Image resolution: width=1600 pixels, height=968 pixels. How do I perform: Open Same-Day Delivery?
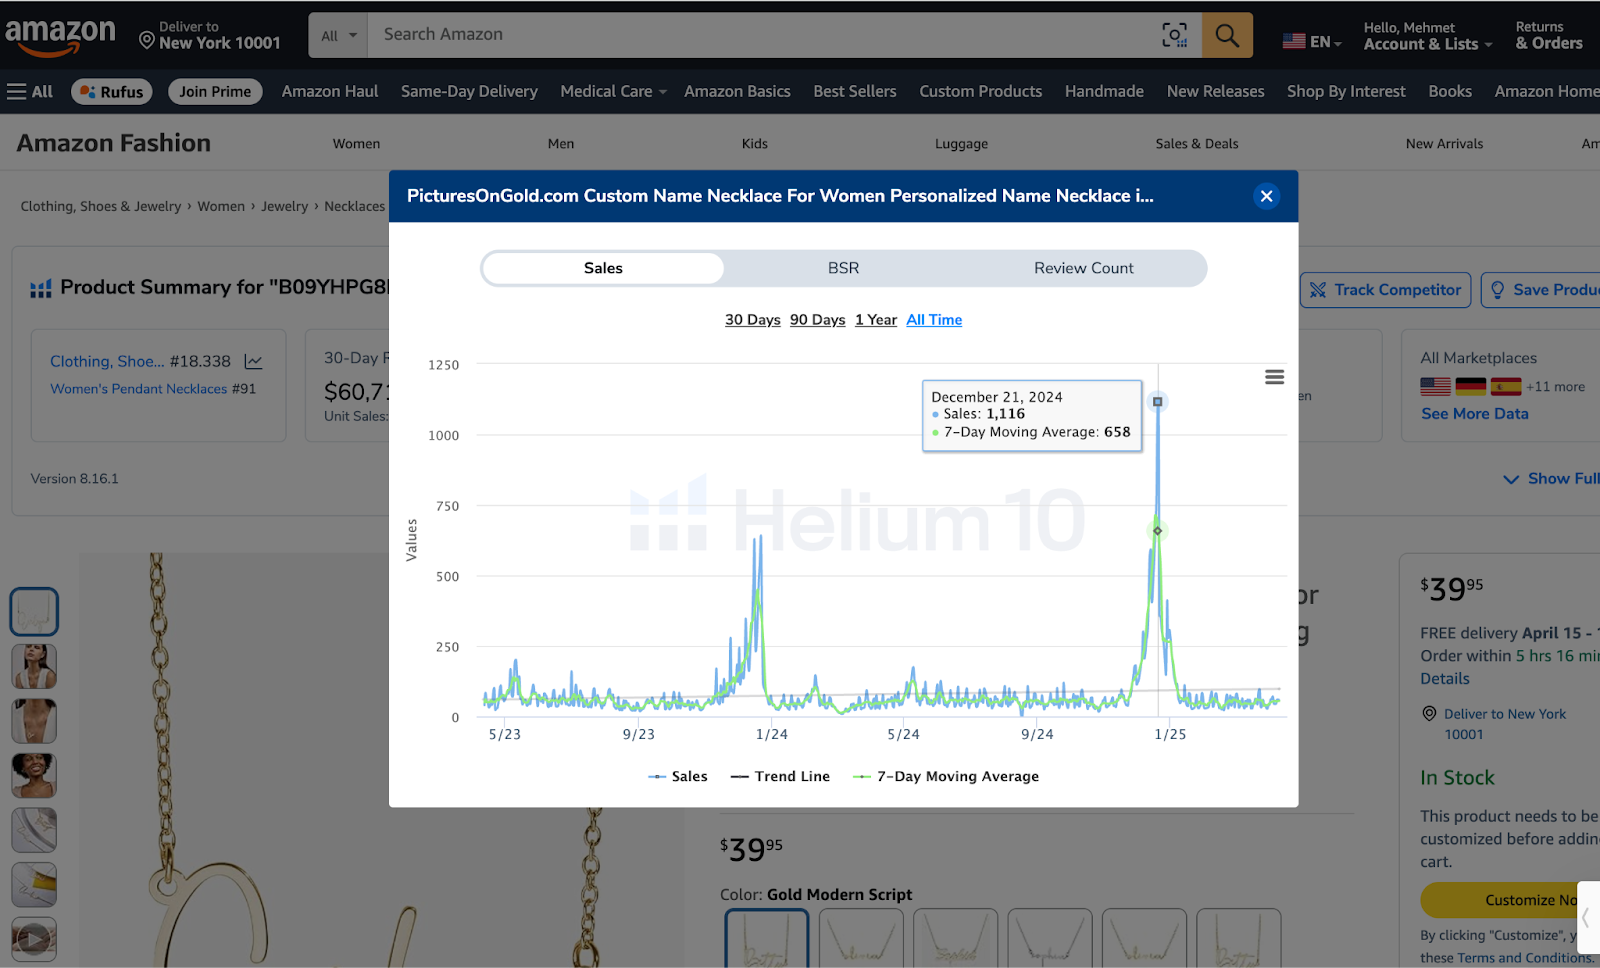(469, 91)
